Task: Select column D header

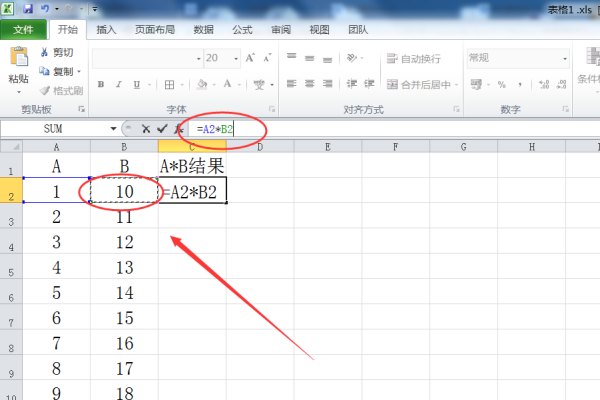Action: click(x=260, y=147)
